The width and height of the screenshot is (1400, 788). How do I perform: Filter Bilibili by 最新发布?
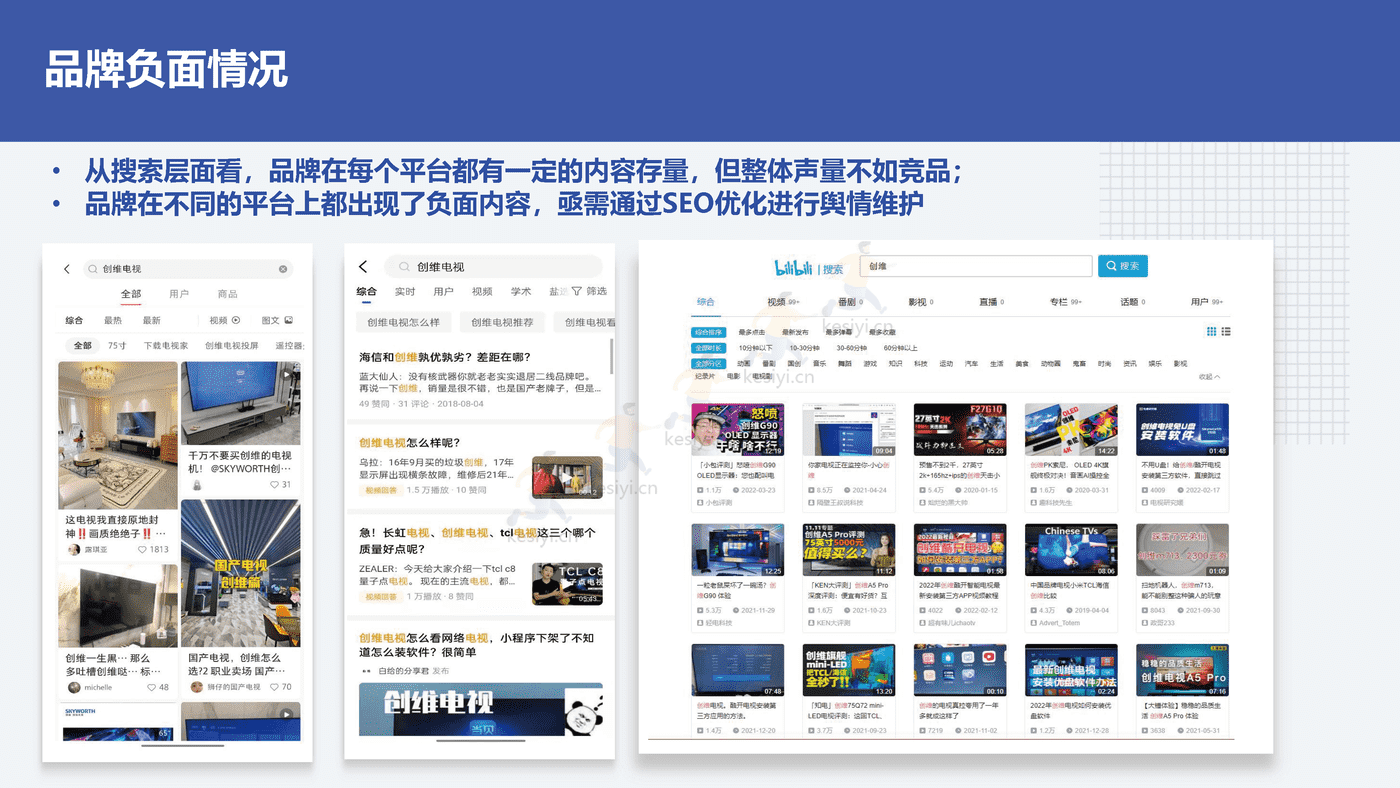click(795, 332)
